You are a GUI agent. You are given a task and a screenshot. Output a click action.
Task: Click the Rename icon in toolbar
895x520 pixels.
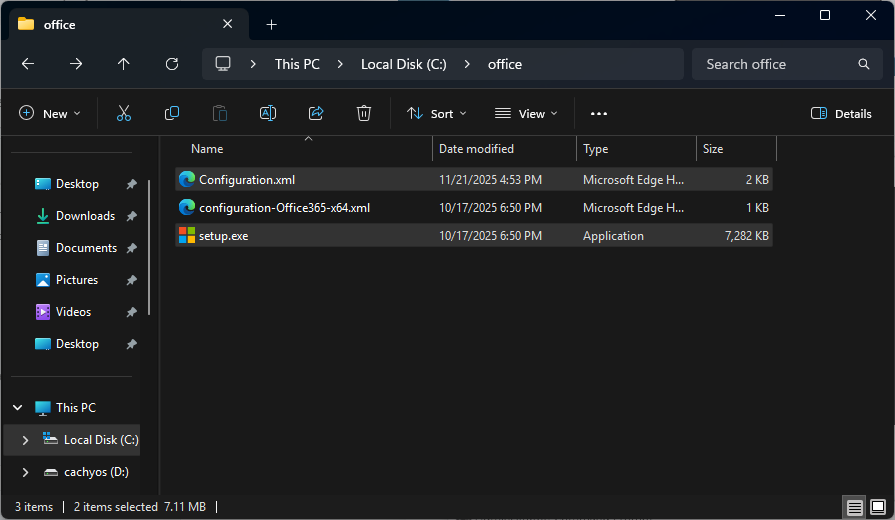(x=268, y=113)
